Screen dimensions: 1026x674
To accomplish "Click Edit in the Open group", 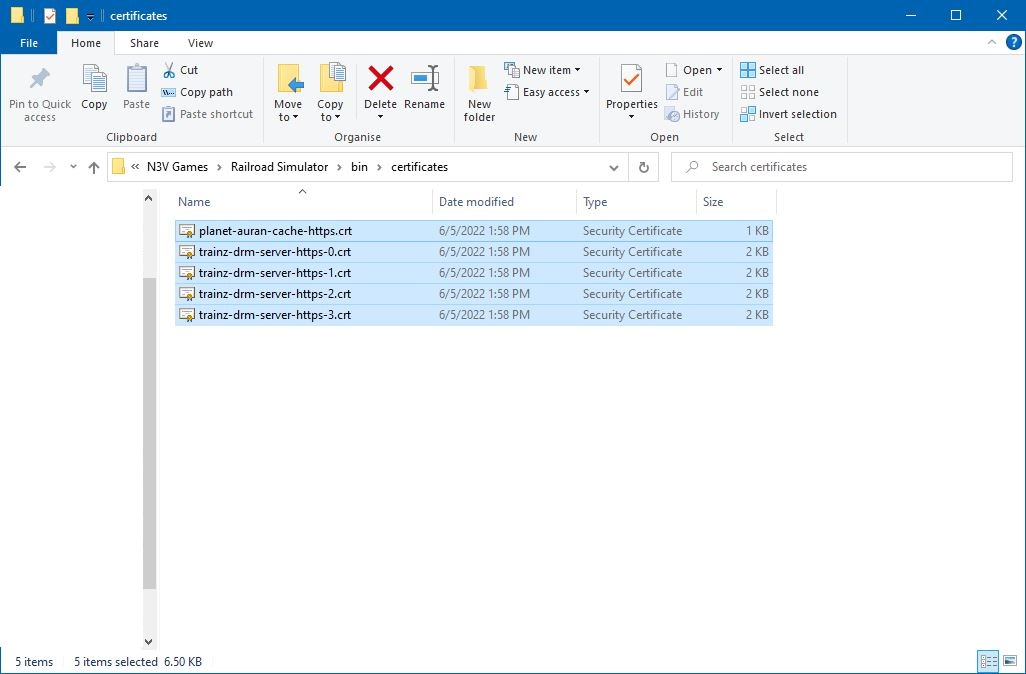I will tap(684, 92).
